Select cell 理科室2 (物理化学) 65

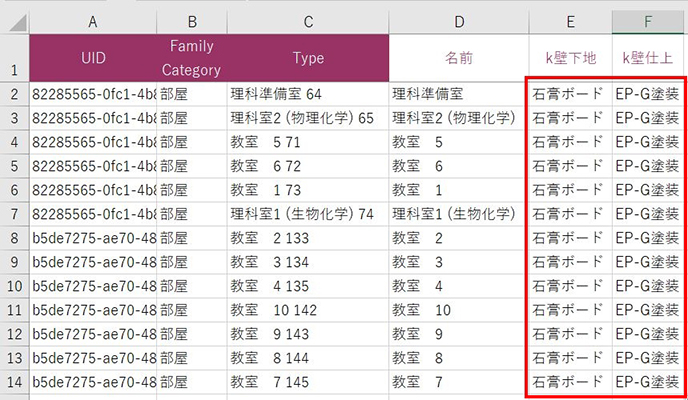308,118
